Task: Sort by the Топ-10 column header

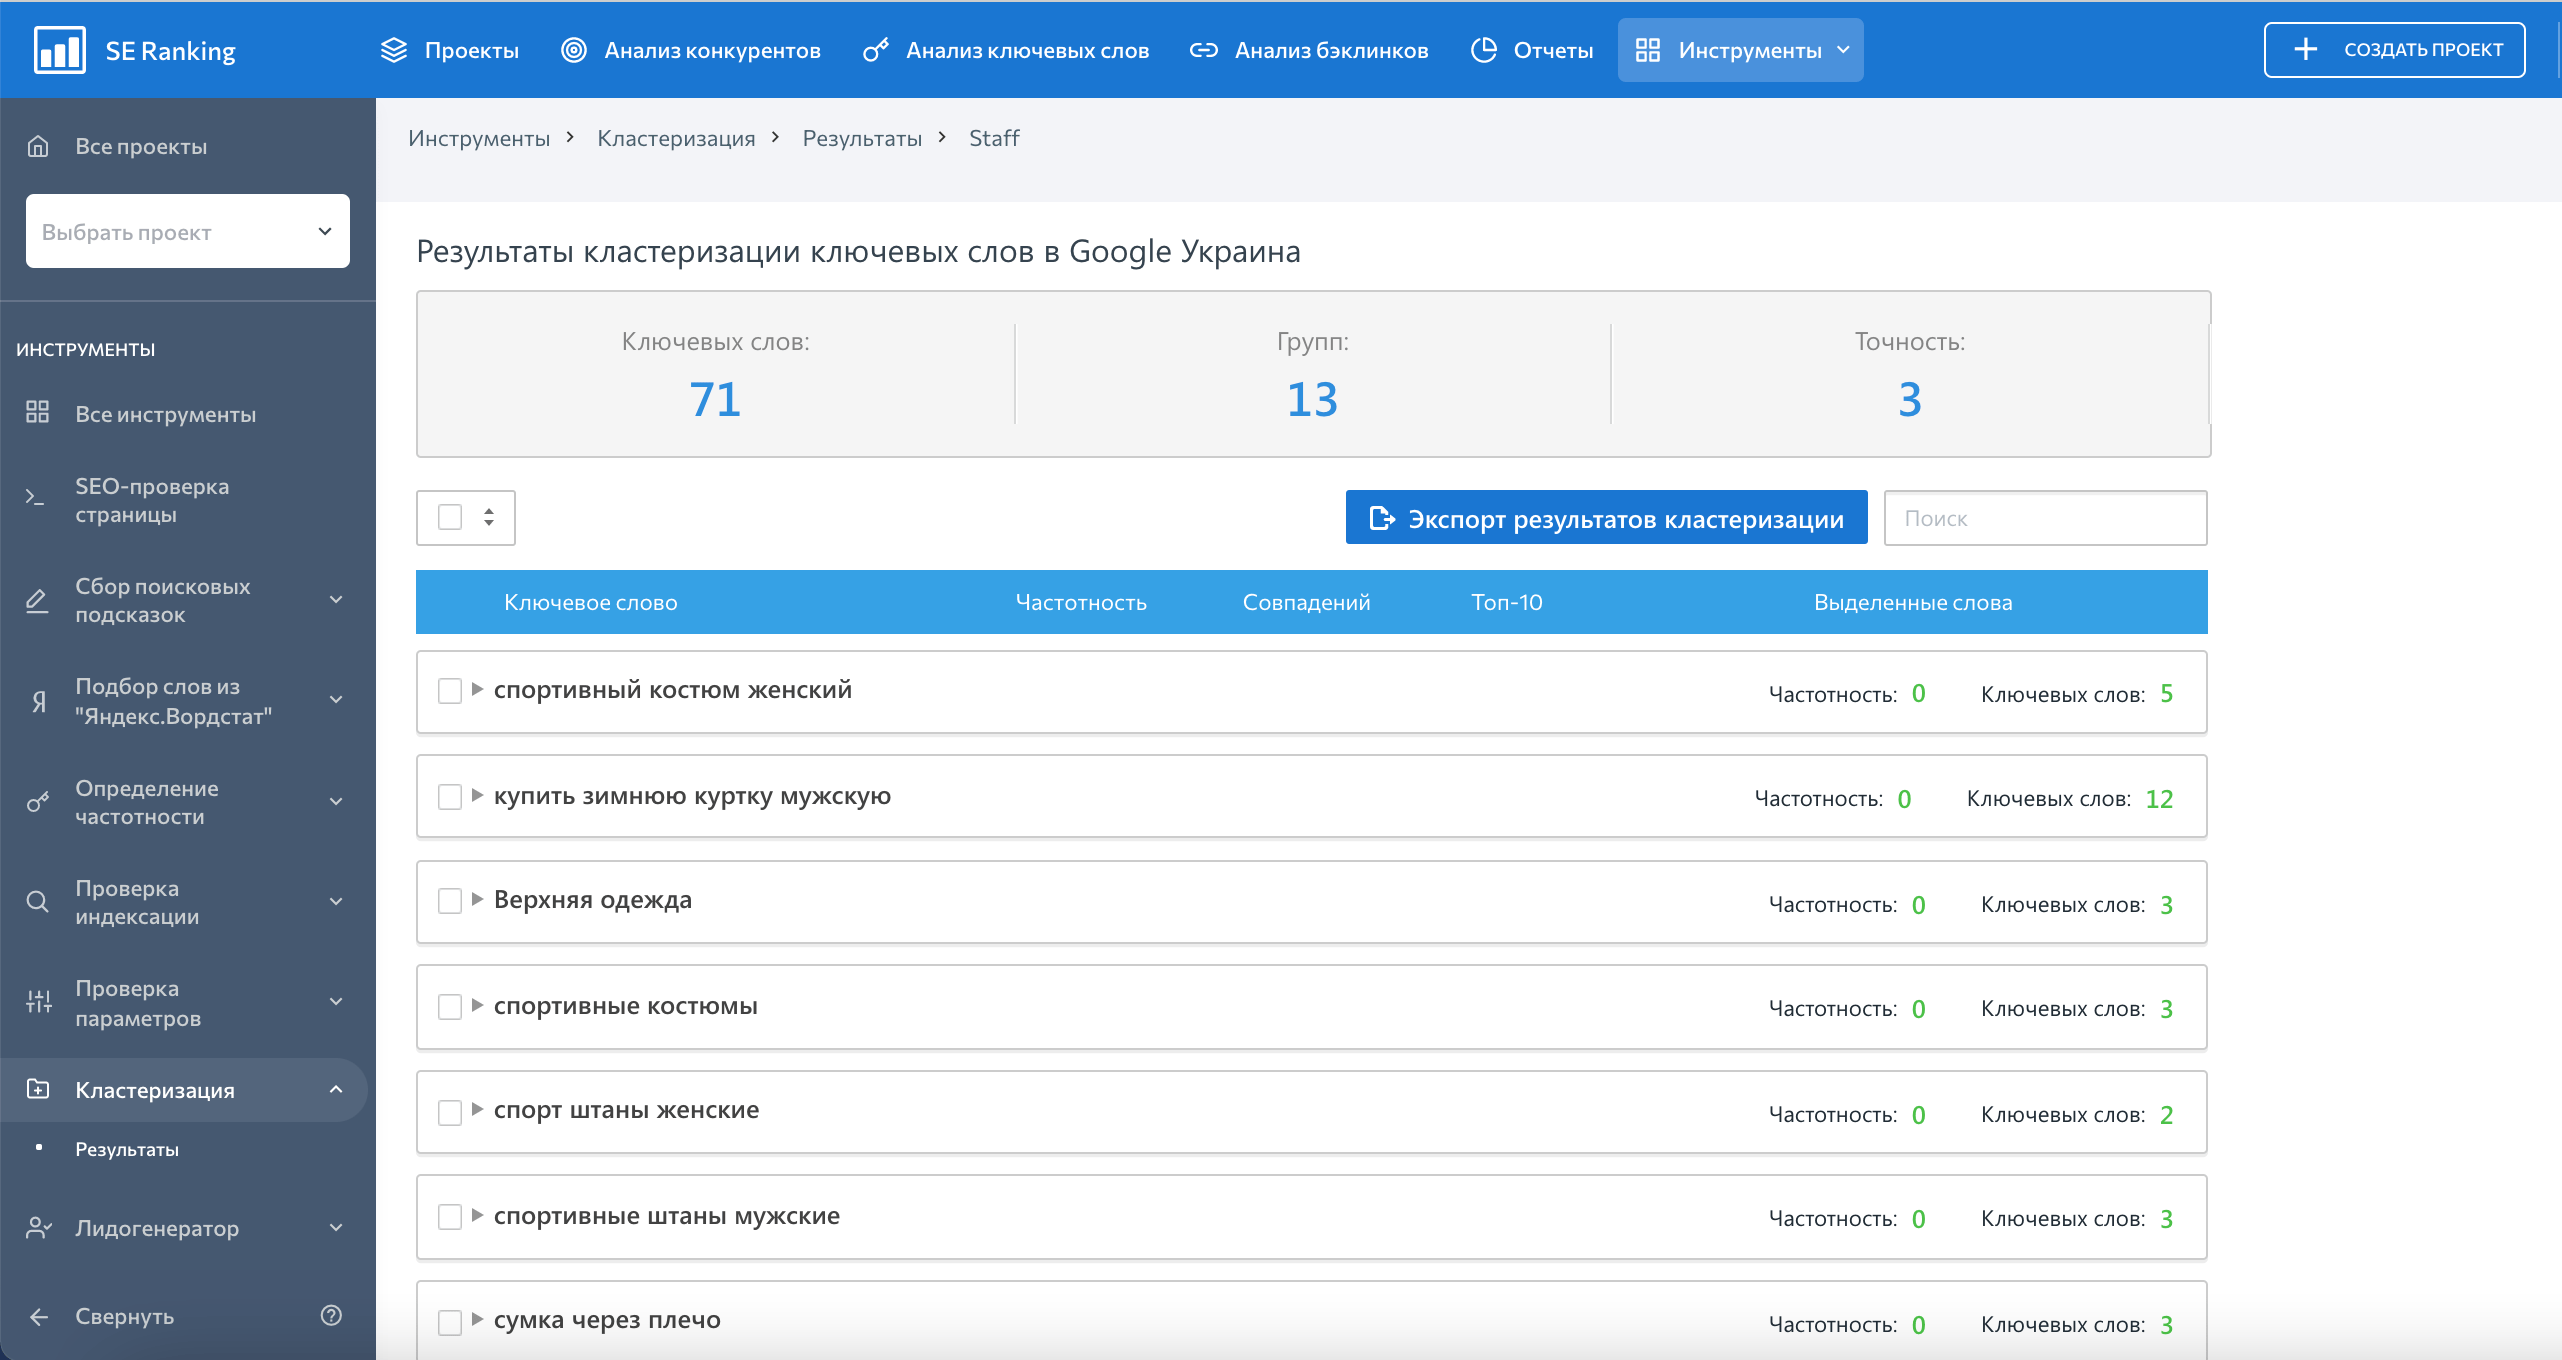Action: [1507, 602]
